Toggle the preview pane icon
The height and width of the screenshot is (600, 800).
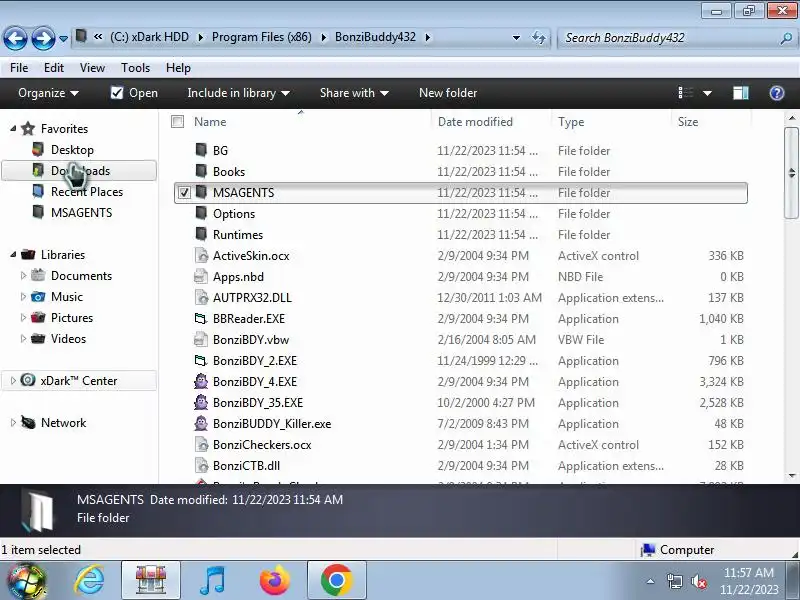741,93
